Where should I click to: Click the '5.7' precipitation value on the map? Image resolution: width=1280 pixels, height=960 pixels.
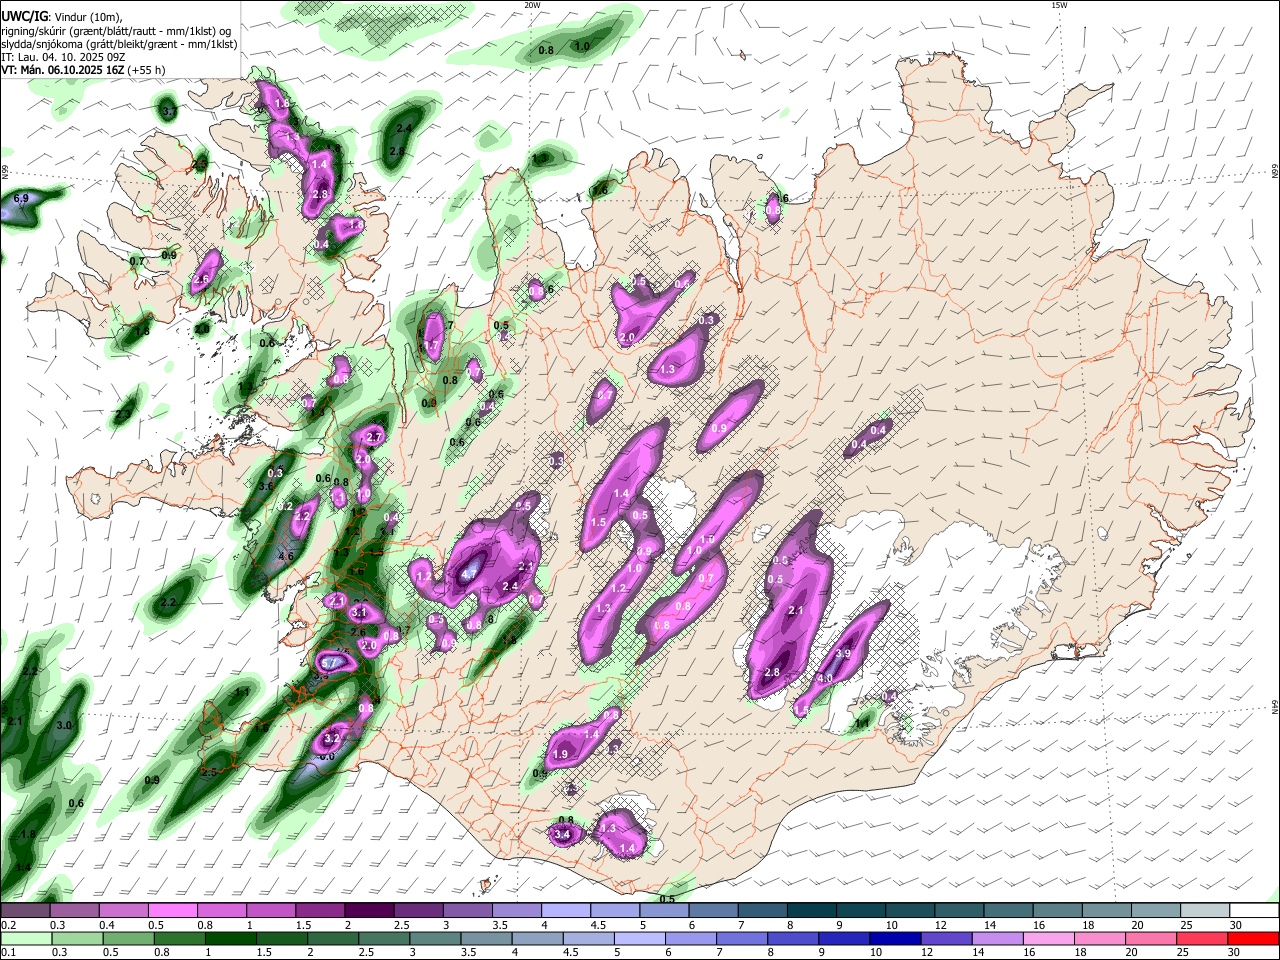329,662
